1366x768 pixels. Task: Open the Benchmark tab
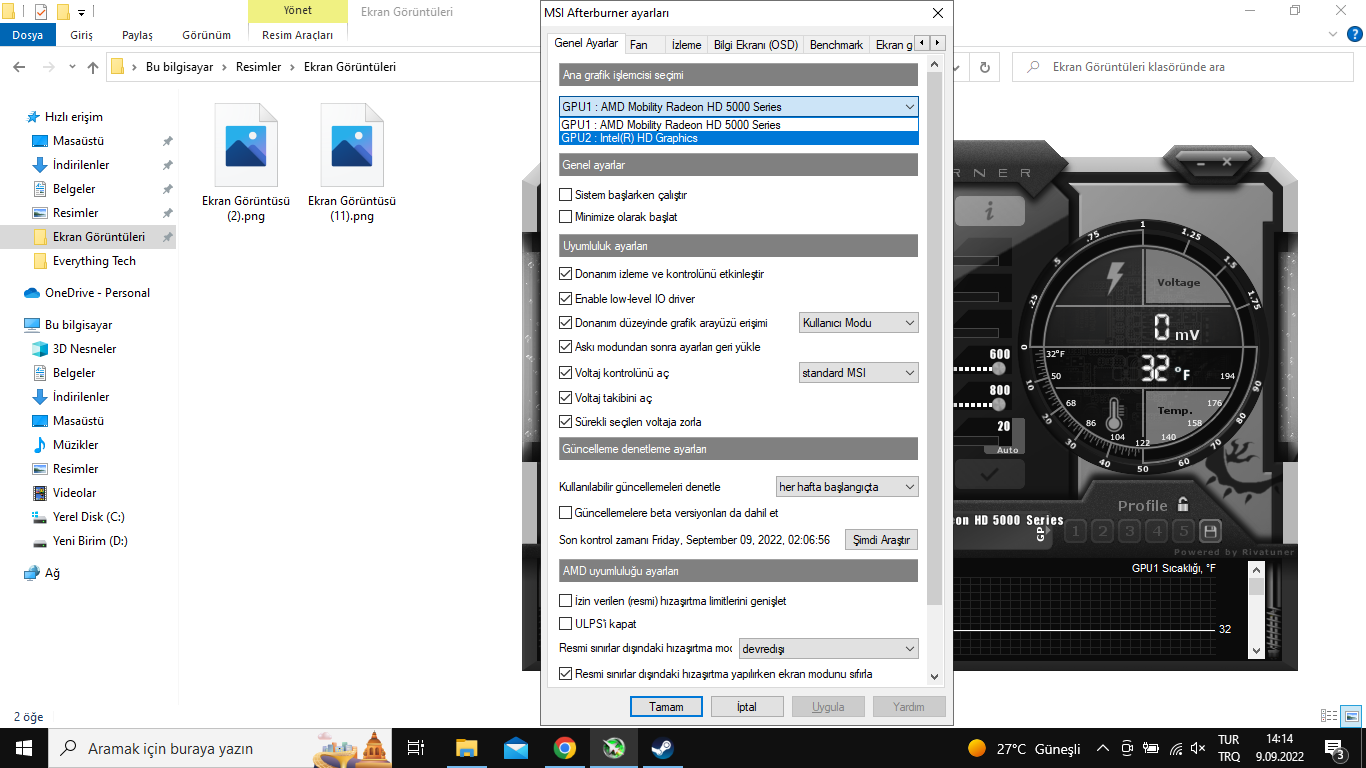[836, 45]
